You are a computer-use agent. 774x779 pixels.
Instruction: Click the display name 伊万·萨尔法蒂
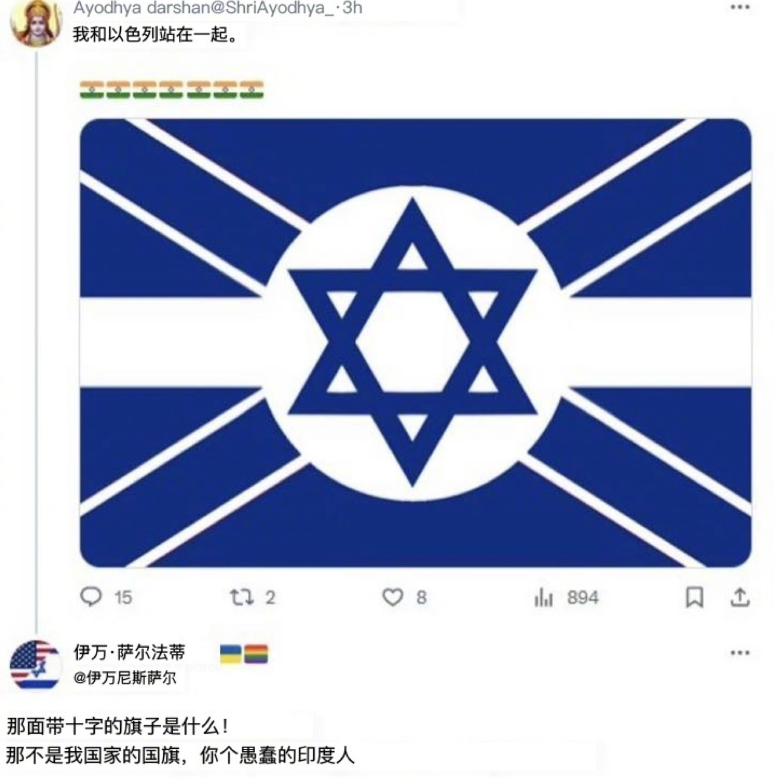(129, 652)
